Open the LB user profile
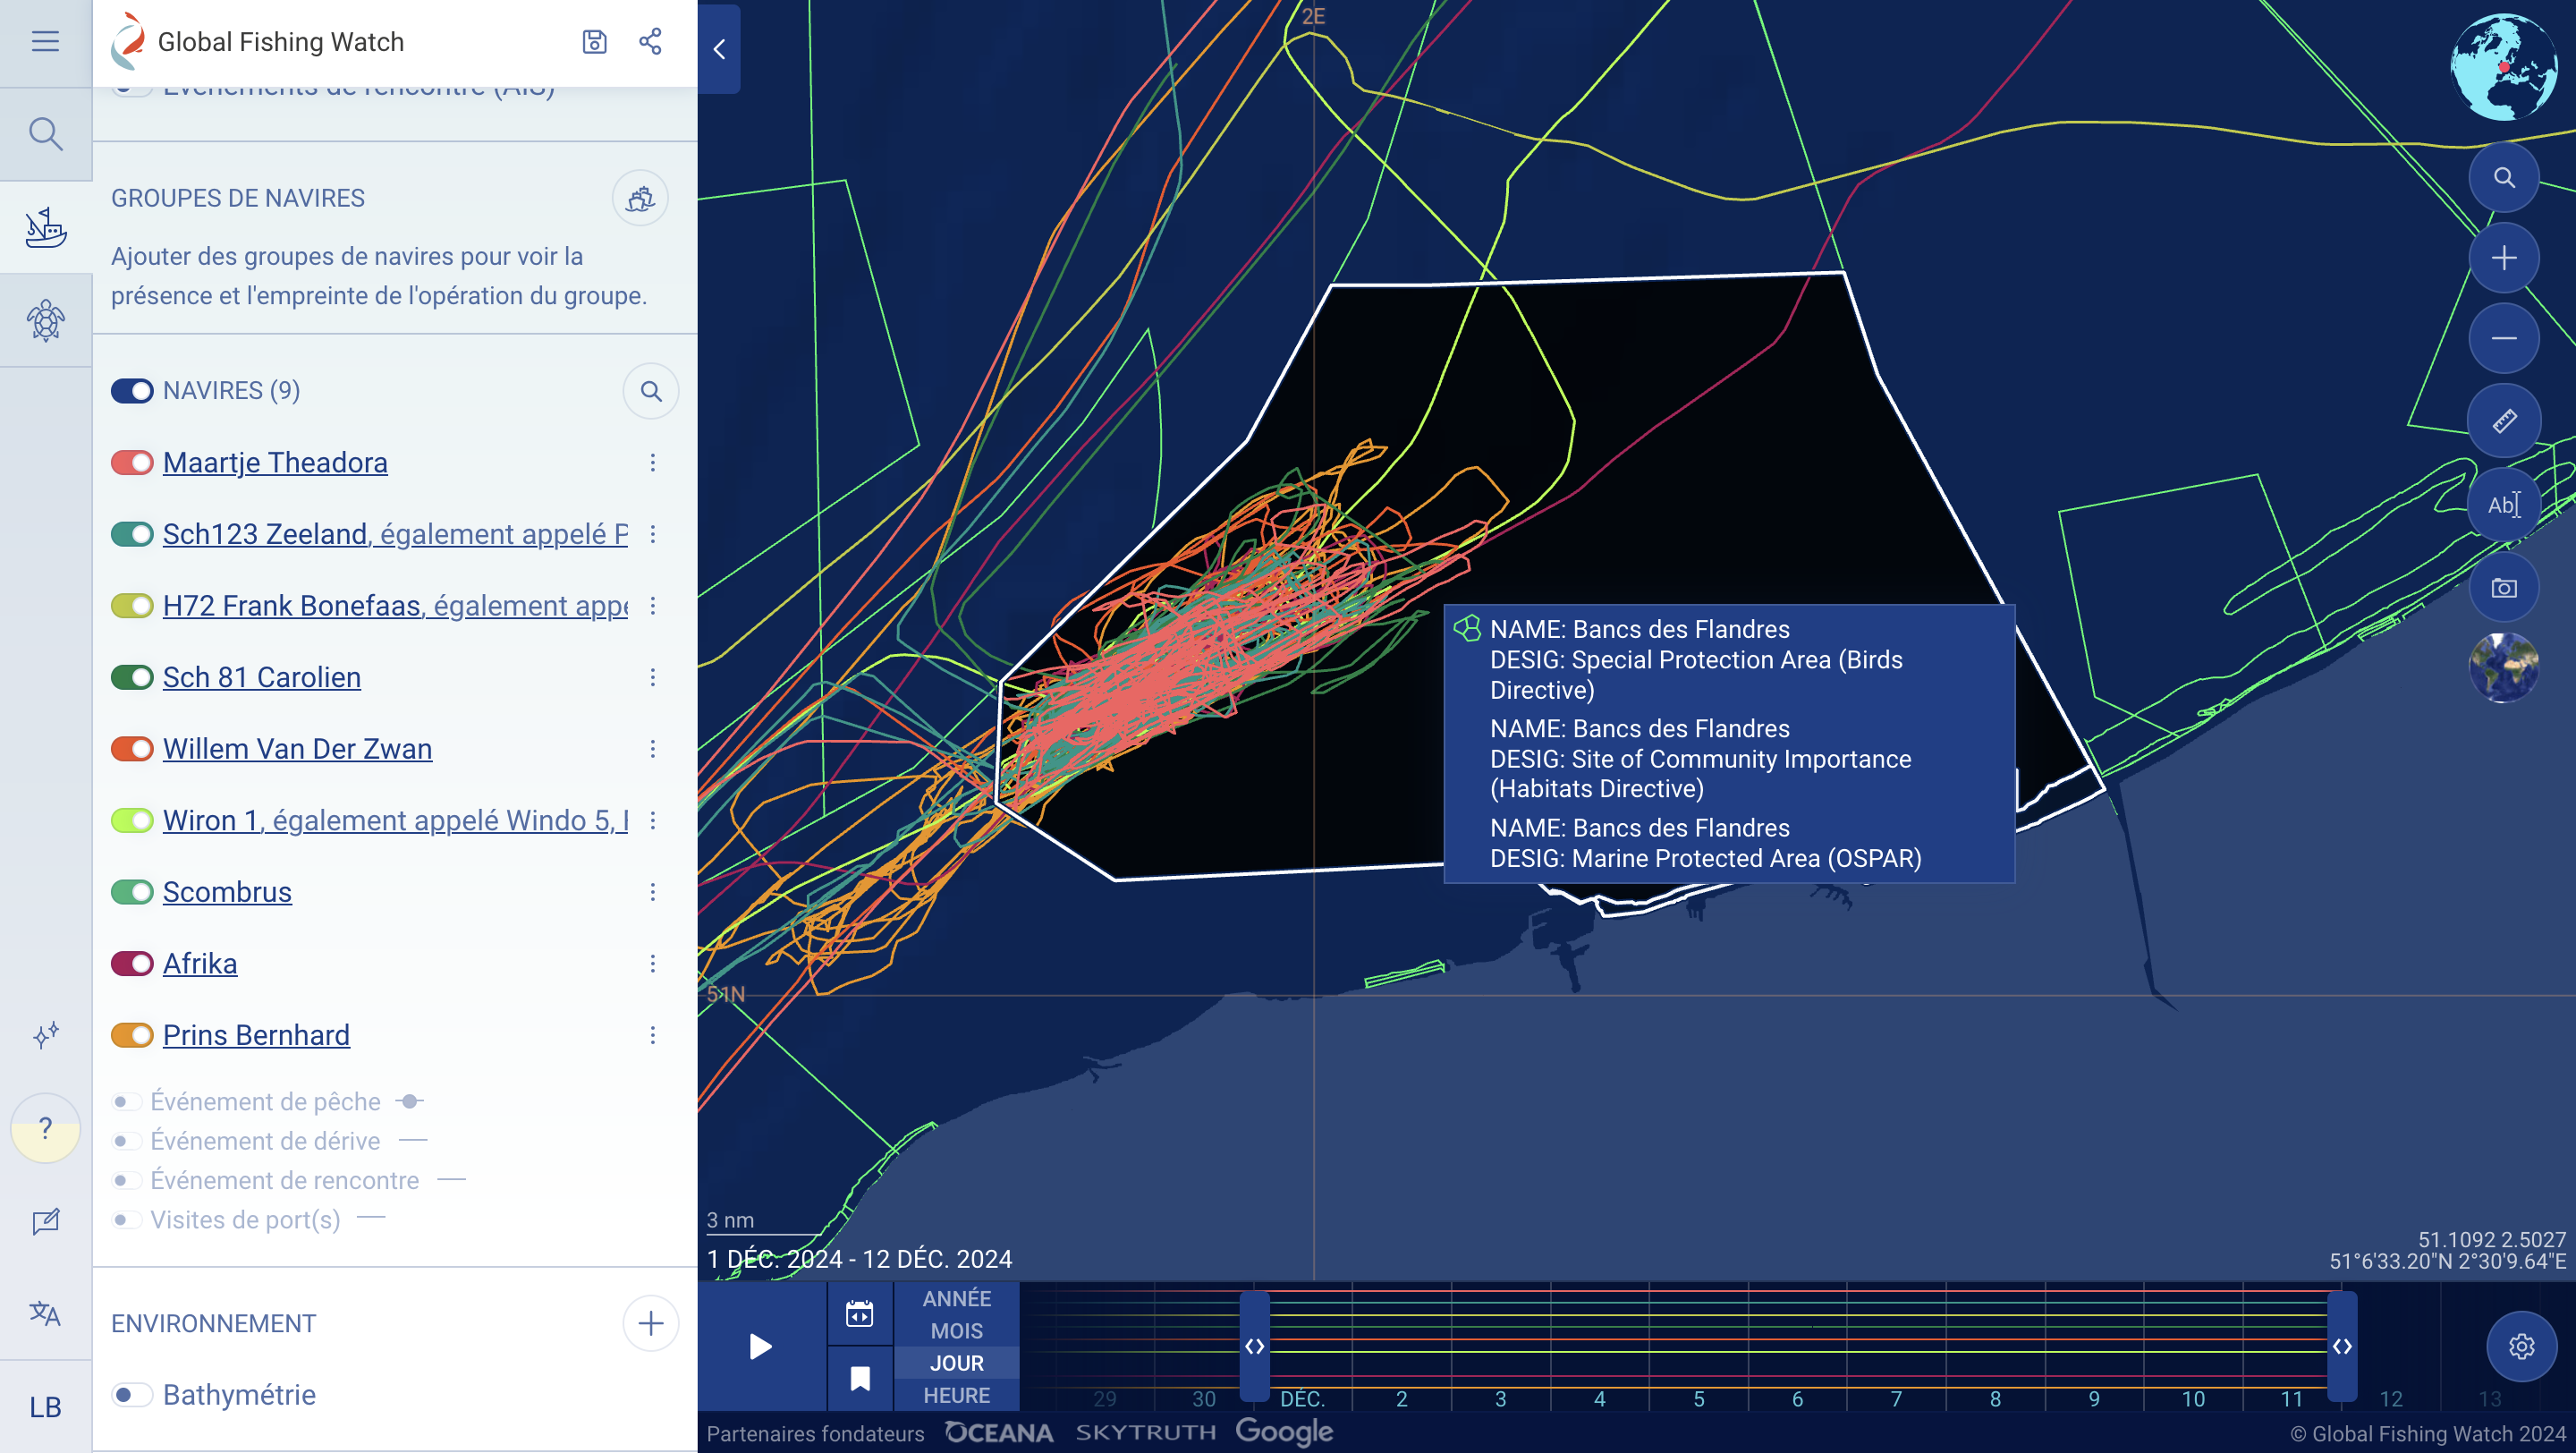Screen dimensions: 2576x1453 [x=45, y=1407]
